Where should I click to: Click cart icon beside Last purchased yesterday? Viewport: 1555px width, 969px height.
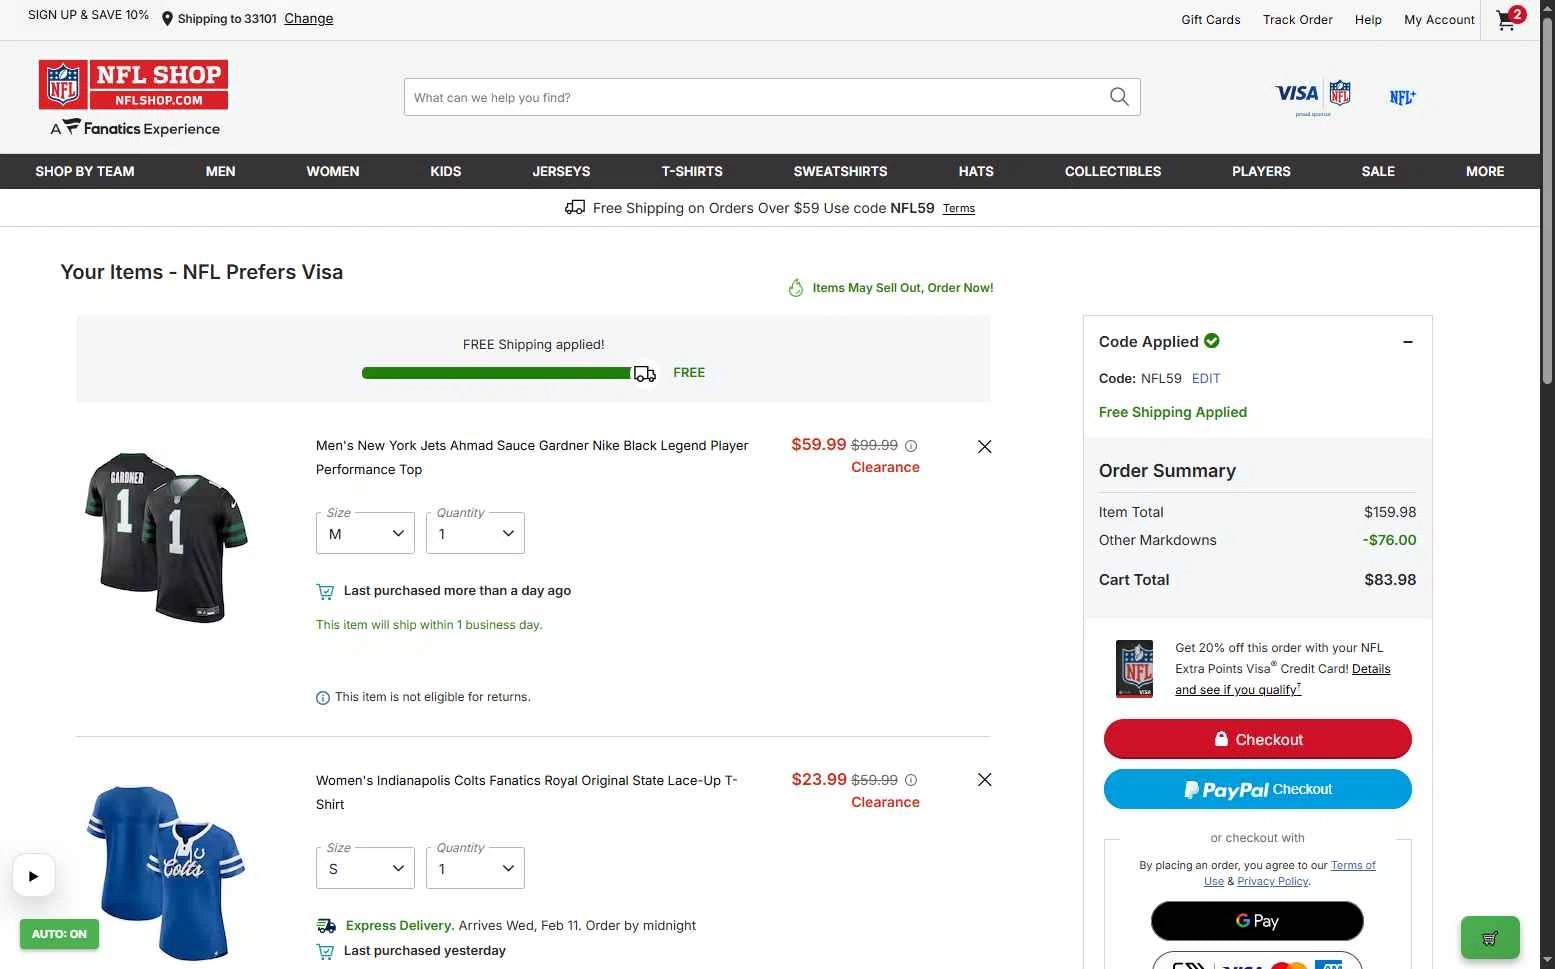(x=325, y=951)
